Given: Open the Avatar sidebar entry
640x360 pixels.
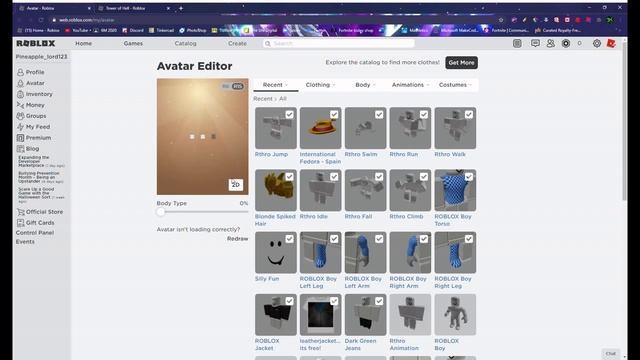Looking at the screenshot, I should 31,83.
